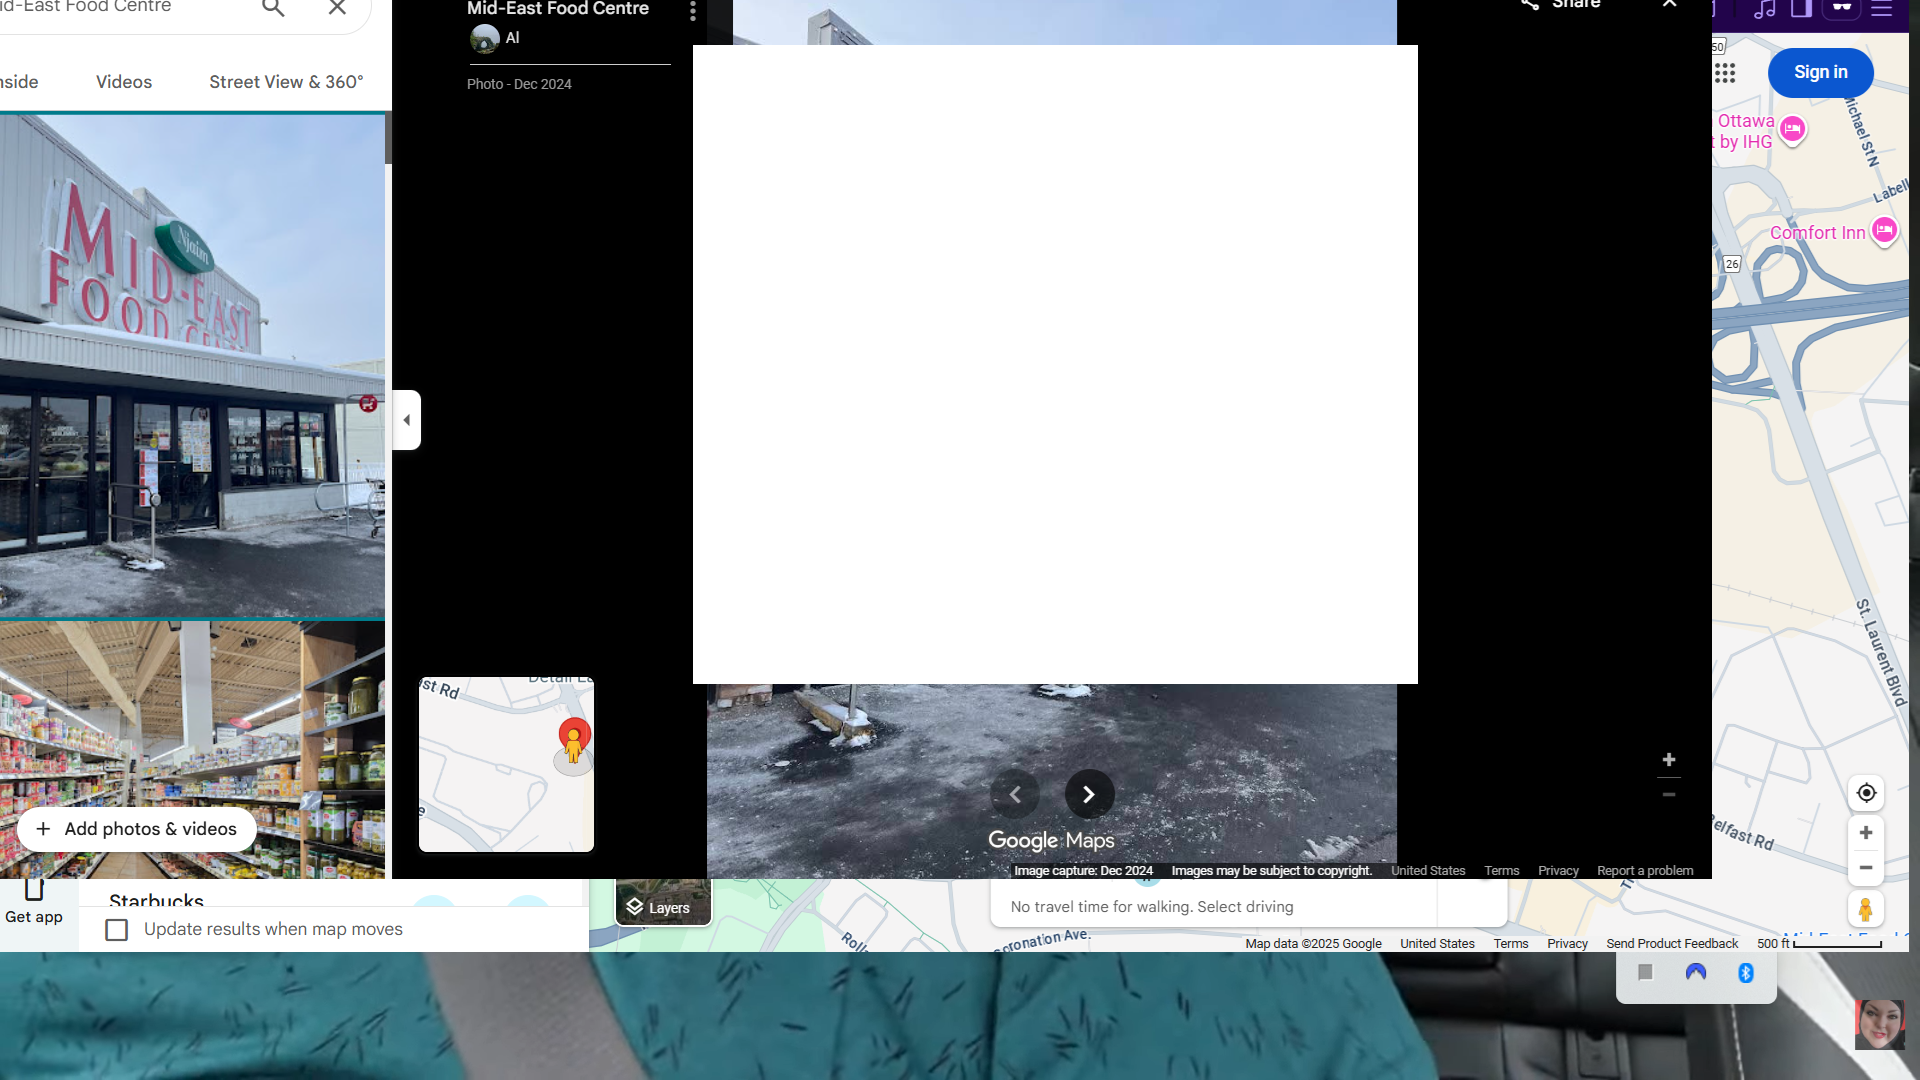Open the Report a problem link
The height and width of the screenshot is (1080, 1920).
tap(1645, 871)
